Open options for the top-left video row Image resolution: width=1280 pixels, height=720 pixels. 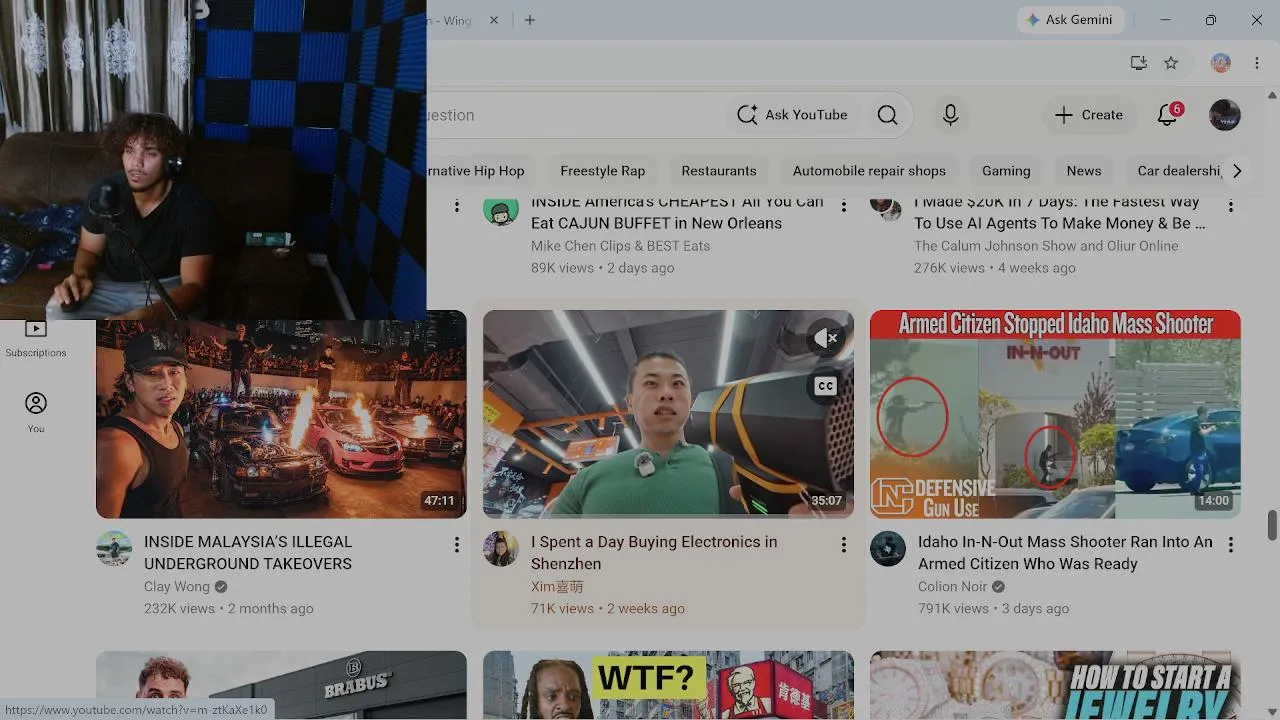457,206
